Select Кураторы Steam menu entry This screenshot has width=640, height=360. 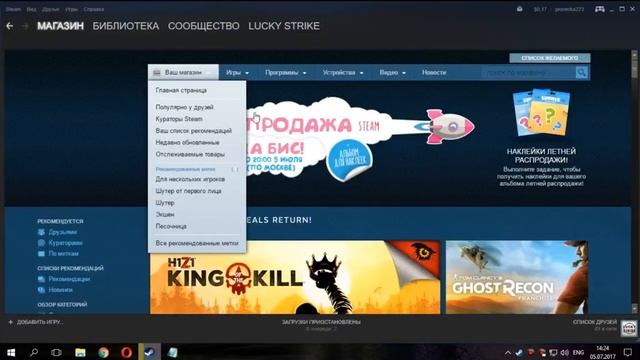click(179, 119)
